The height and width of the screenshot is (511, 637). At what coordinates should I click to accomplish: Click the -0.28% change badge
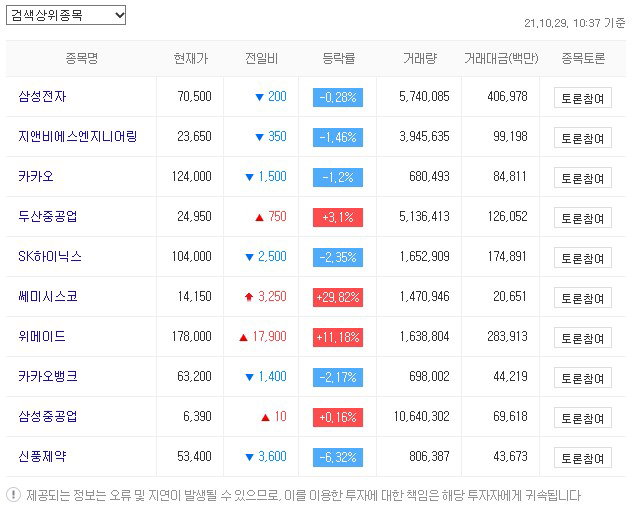pos(338,97)
